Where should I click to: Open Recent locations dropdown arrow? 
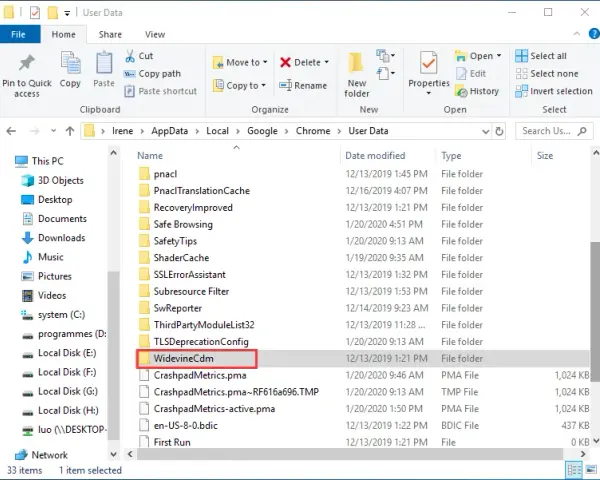54,131
